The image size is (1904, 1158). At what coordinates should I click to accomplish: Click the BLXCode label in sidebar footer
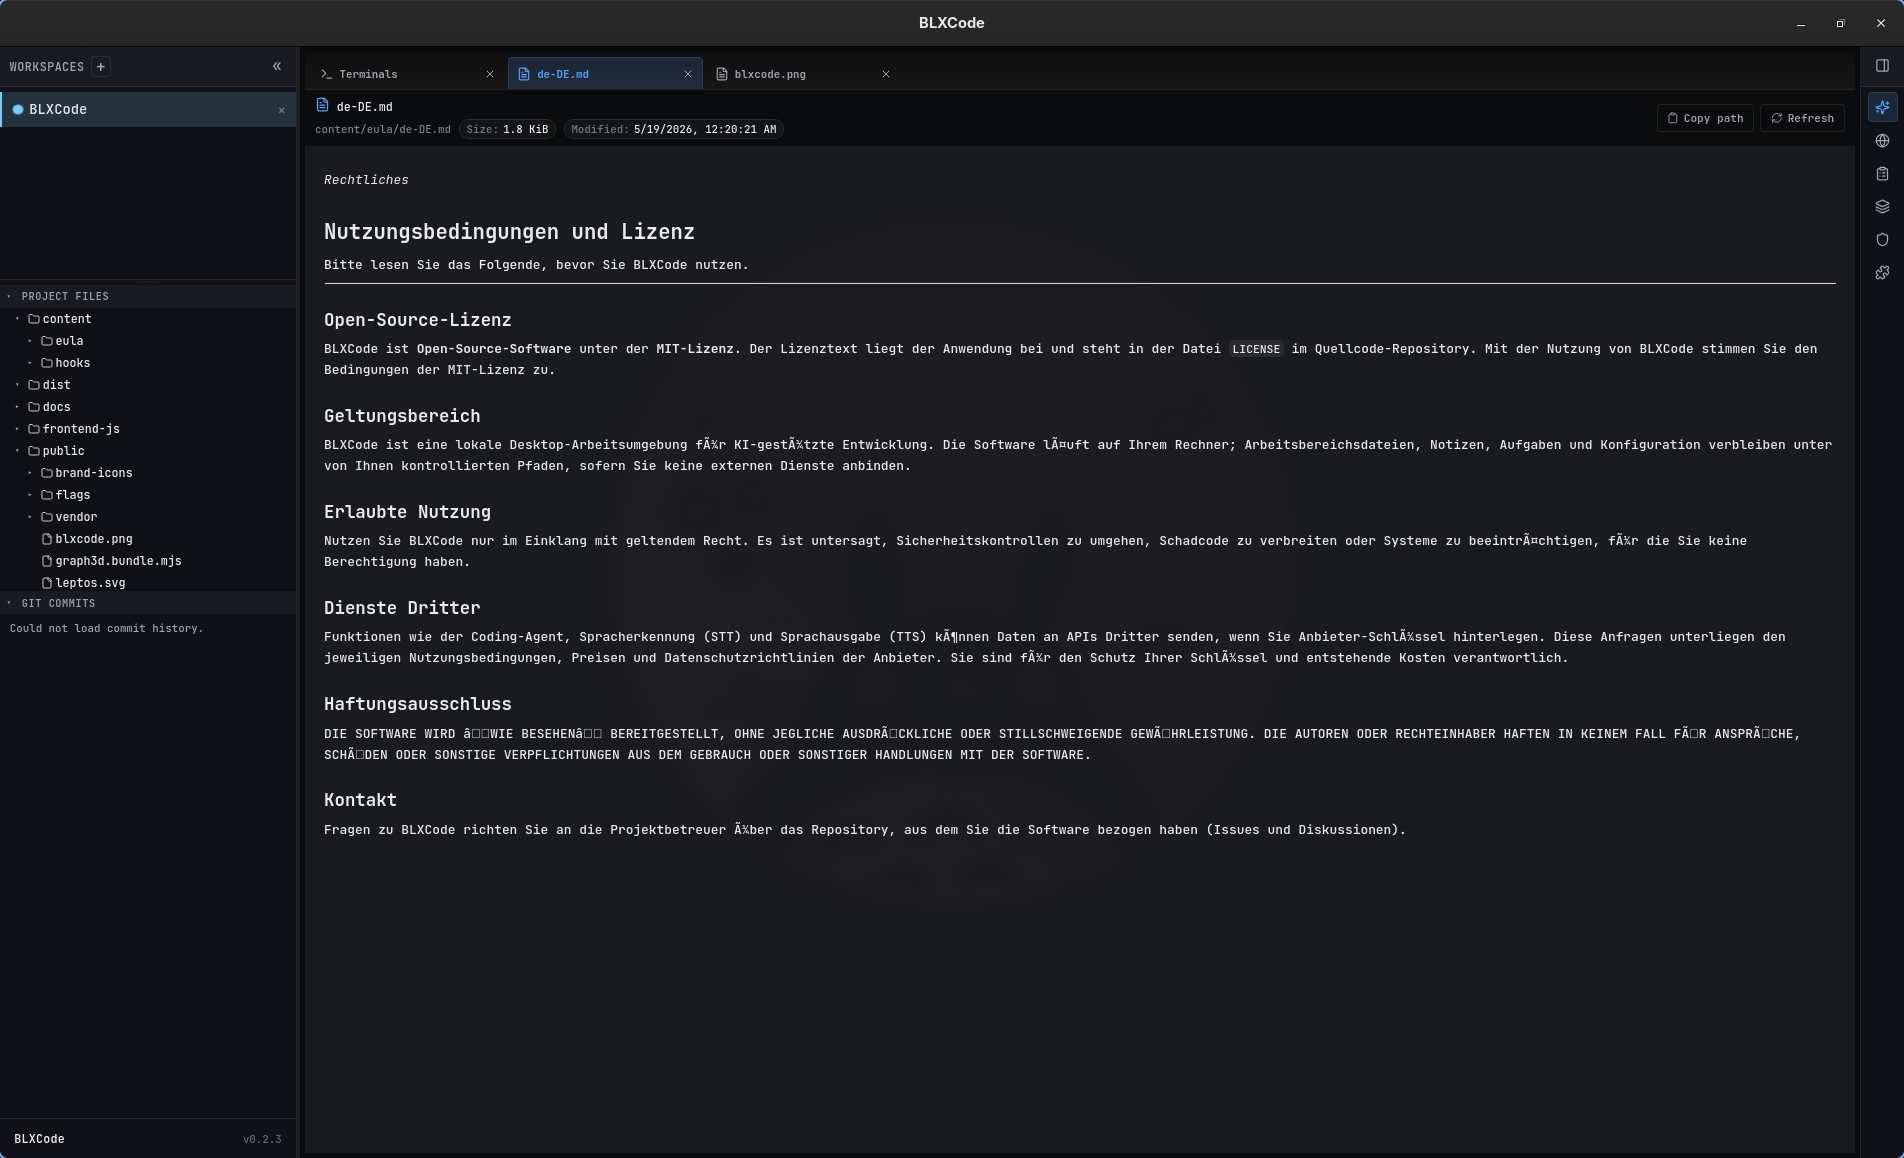39,1139
